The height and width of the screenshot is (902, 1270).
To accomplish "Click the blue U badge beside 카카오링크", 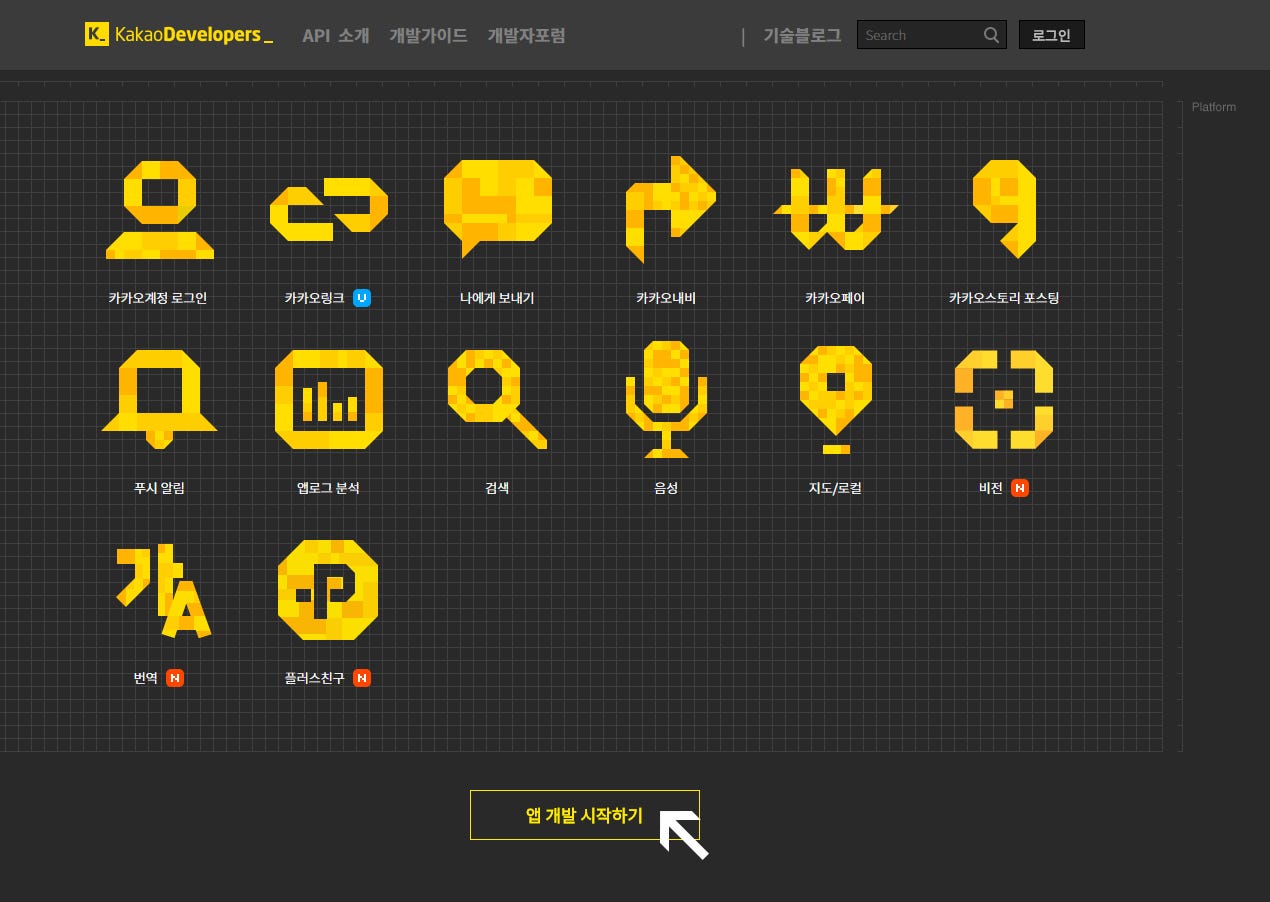I will pyautogui.click(x=362, y=298).
